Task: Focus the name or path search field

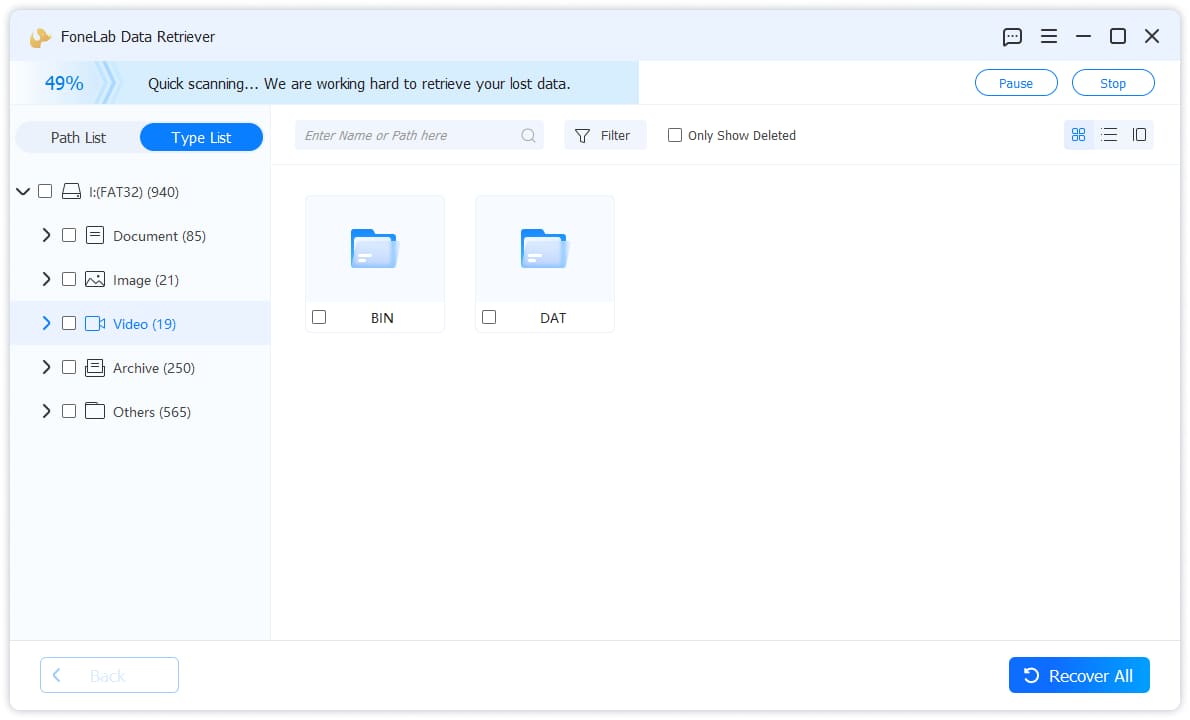Action: [x=419, y=135]
